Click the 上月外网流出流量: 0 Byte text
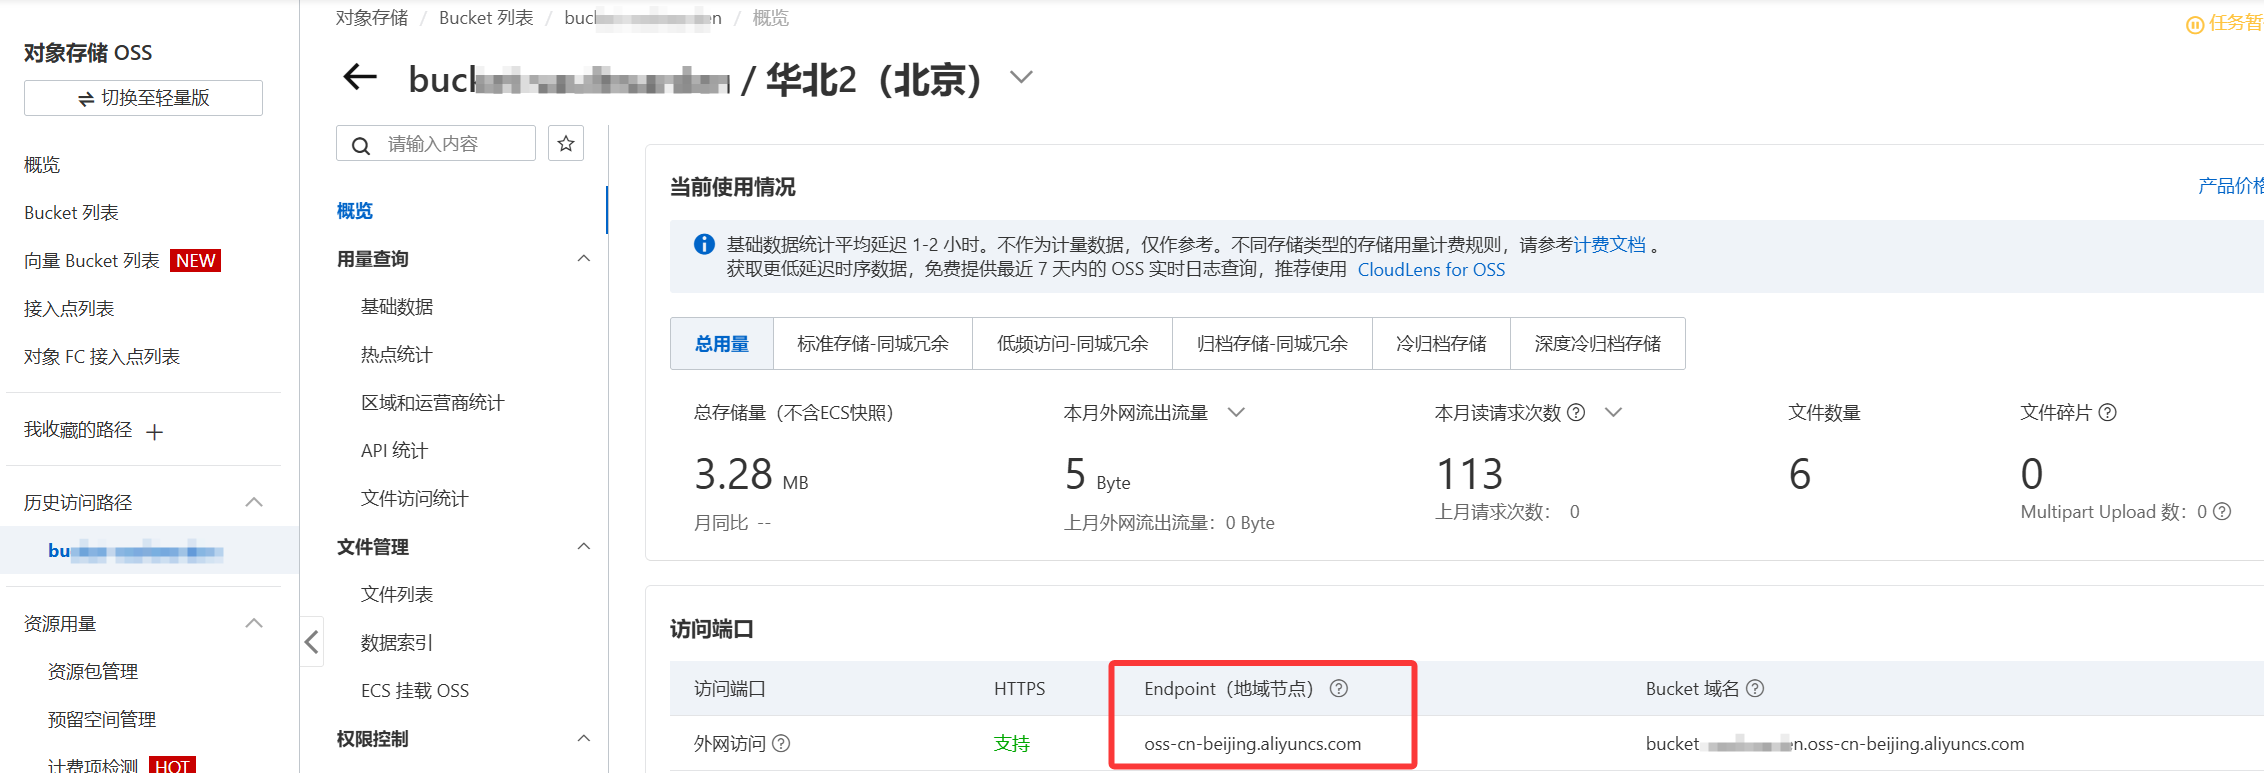The image size is (2264, 773). tap(1169, 523)
